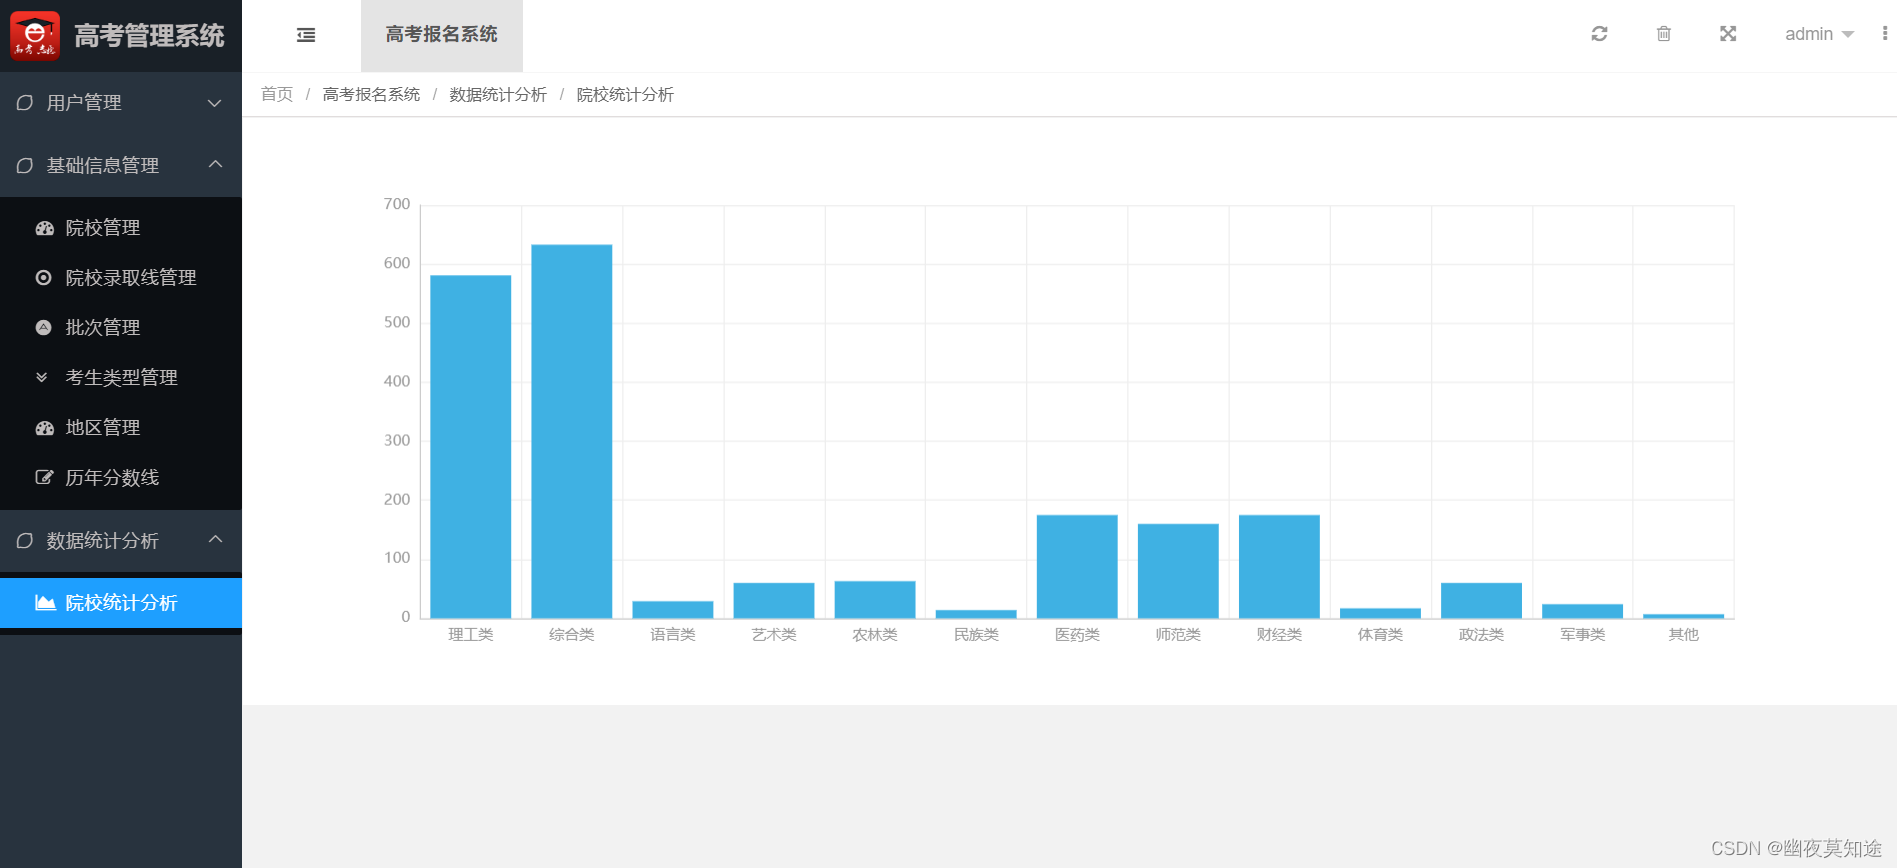Expand the 用户管理 chevron
This screenshot has width=1897, height=868.
coord(215,103)
